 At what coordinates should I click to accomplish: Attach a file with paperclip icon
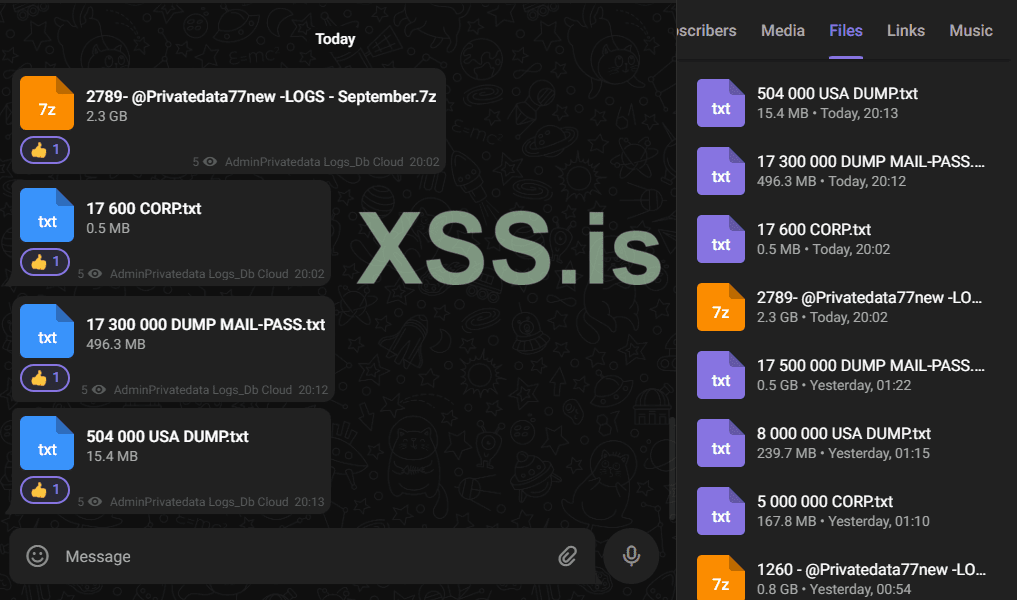click(x=568, y=556)
